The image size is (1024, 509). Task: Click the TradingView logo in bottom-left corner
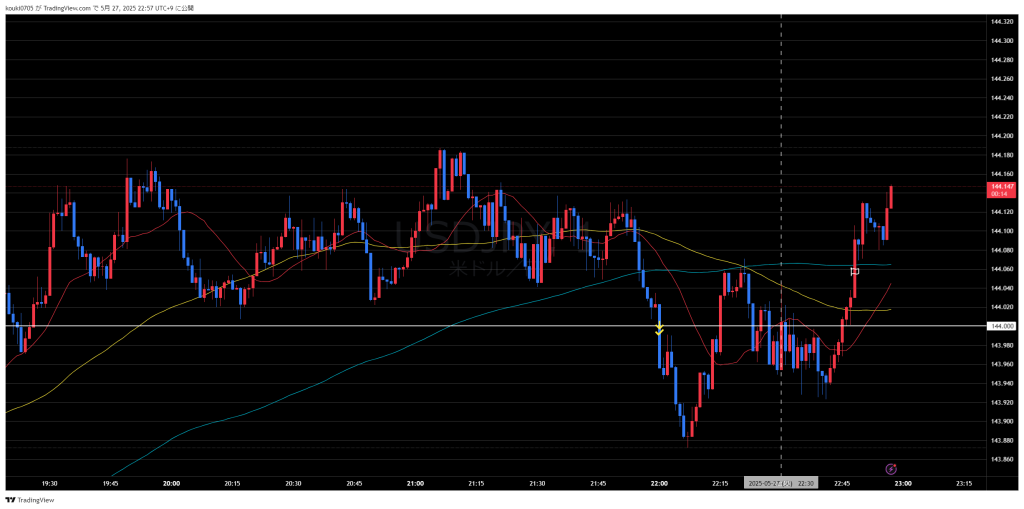pos(28,500)
